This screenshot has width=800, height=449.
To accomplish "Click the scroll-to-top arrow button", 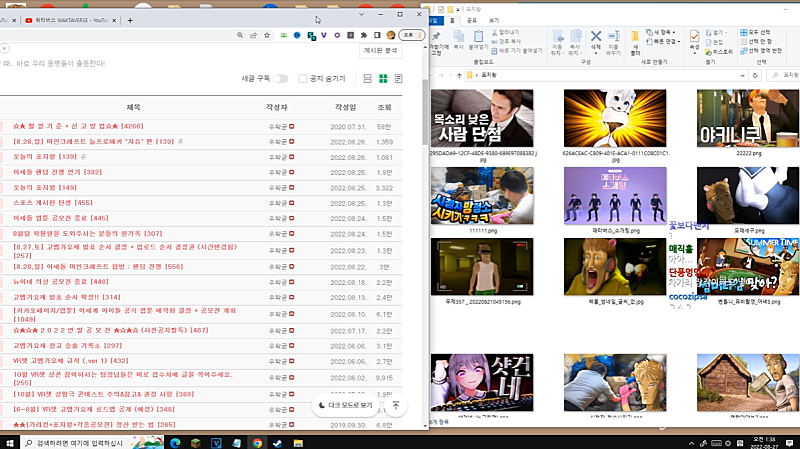I will pos(396,405).
